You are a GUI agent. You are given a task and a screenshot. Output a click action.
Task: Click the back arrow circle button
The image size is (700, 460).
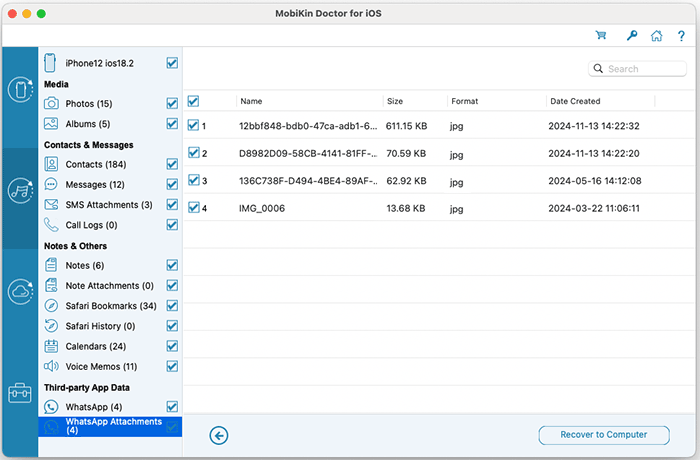(x=219, y=435)
